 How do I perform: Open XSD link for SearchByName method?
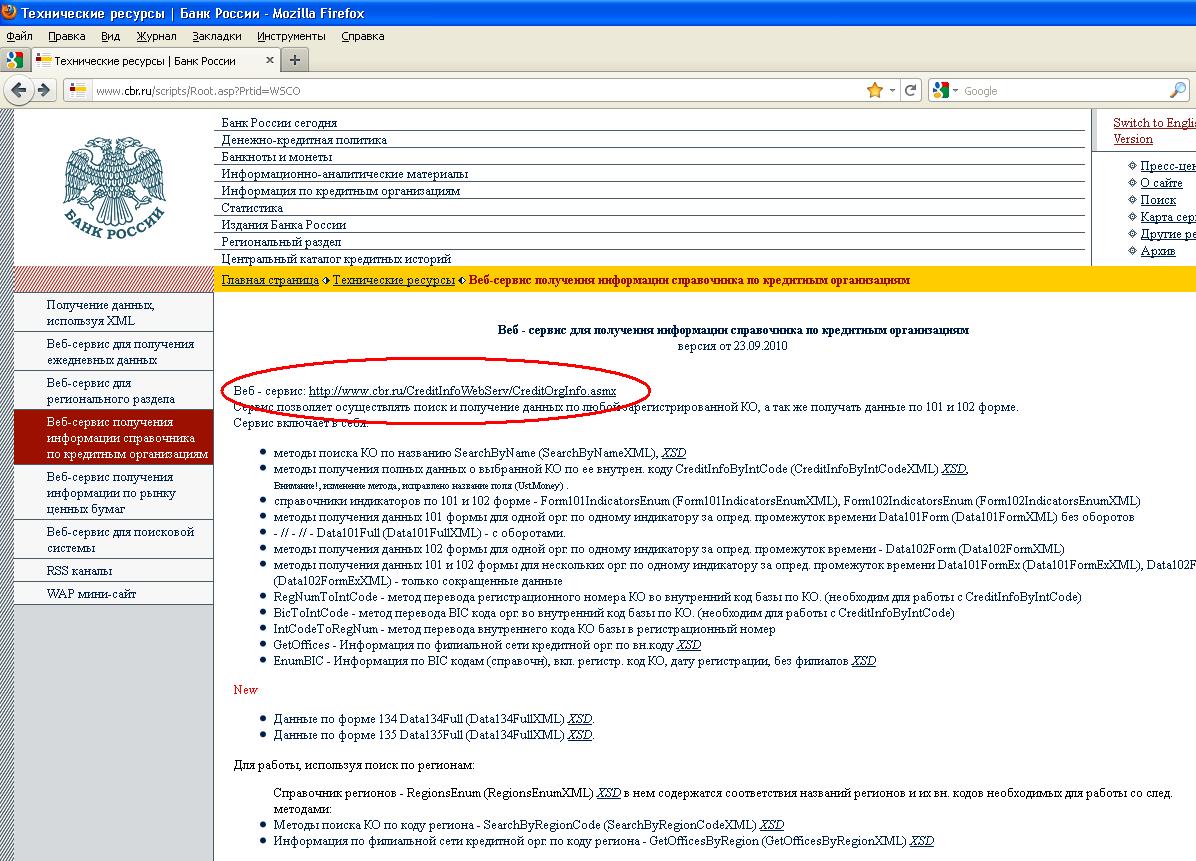point(674,452)
